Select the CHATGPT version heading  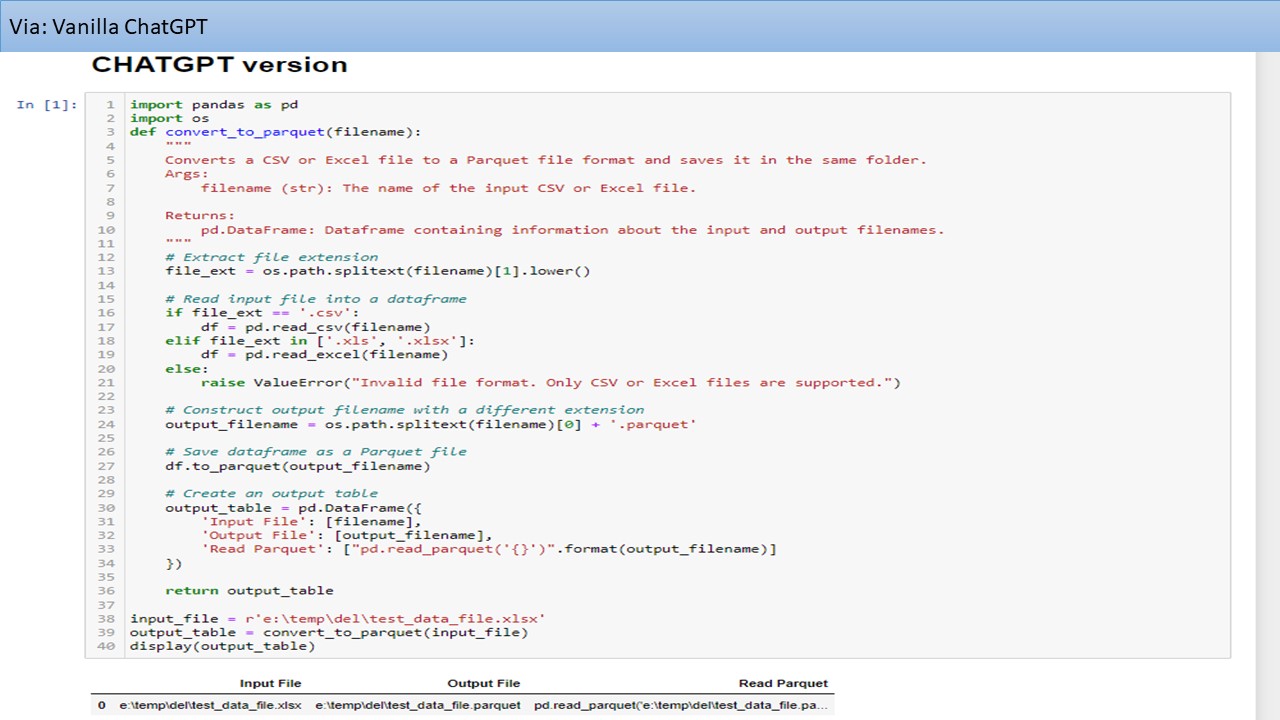(219, 65)
